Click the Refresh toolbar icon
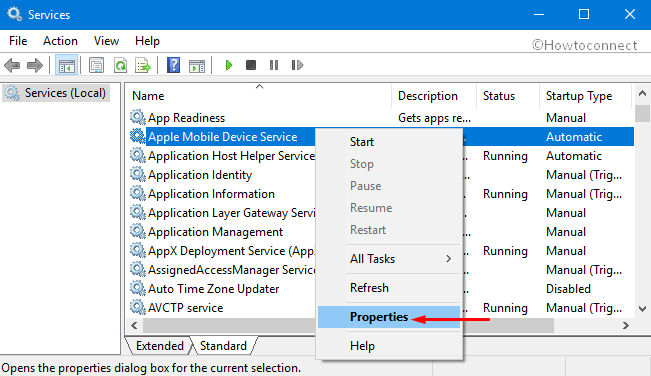 tap(120, 65)
